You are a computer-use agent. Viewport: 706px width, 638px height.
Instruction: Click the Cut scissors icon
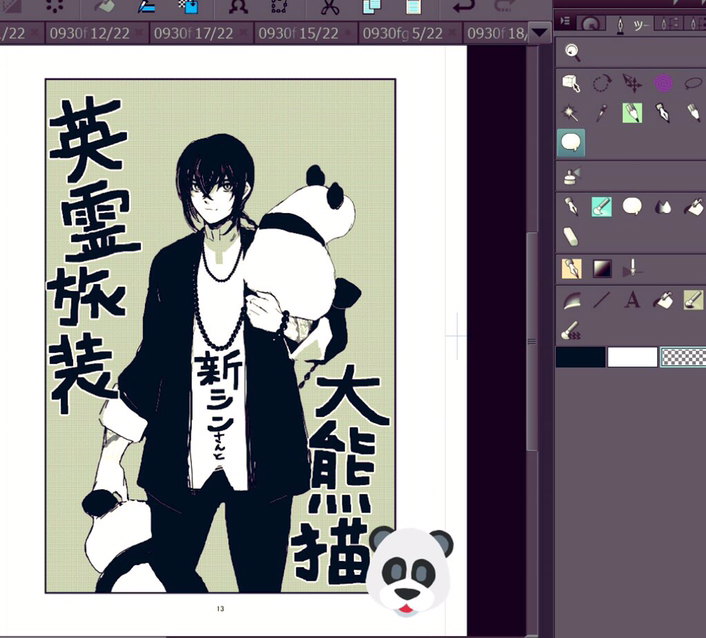[330, 8]
